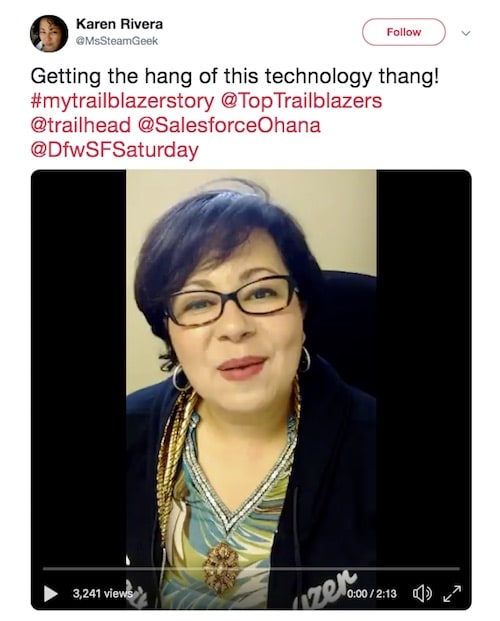The image size is (500, 621).
Task: Visit the @trailhead mention
Action: (x=80, y=126)
